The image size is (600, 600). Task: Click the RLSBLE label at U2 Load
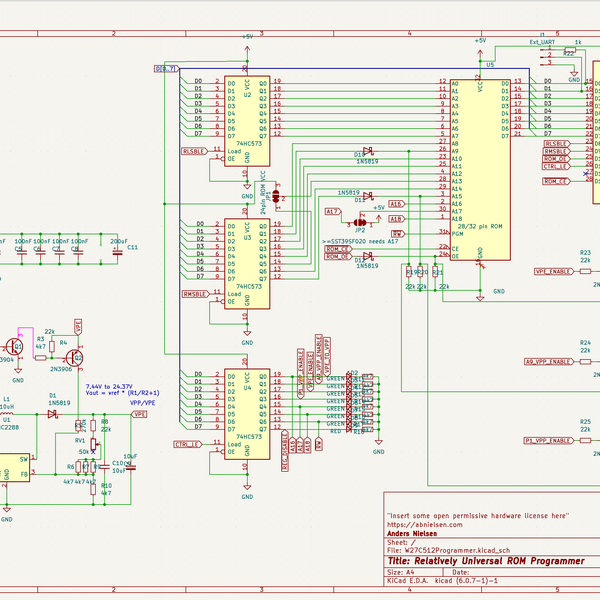195,151
